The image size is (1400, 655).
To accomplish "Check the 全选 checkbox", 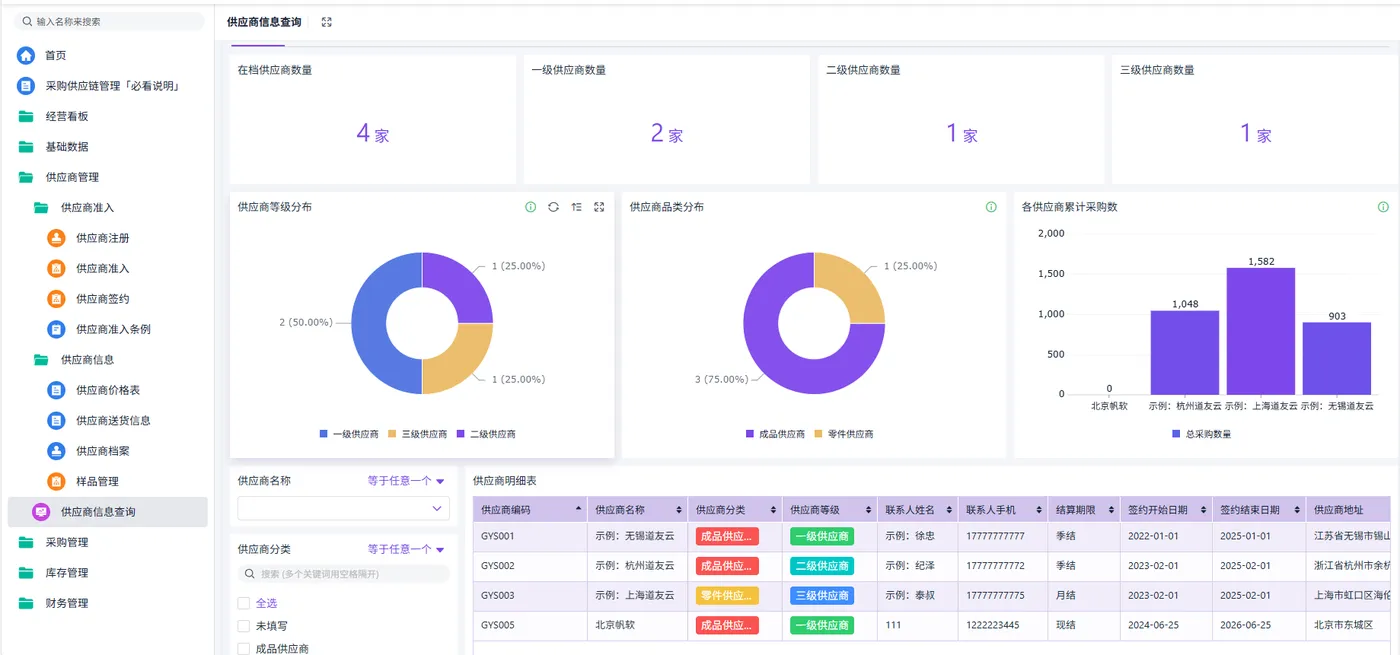I will coord(243,603).
